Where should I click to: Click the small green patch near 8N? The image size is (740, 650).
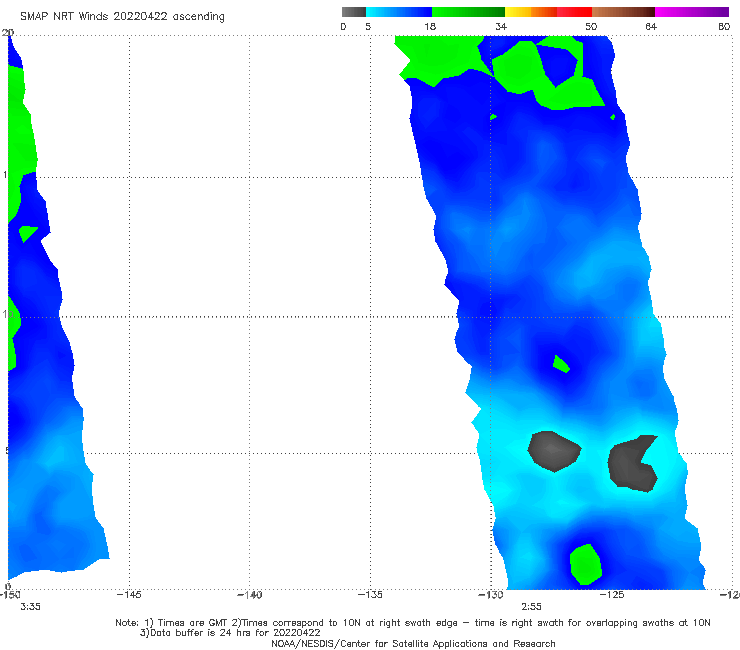pyautogui.click(x=561, y=364)
